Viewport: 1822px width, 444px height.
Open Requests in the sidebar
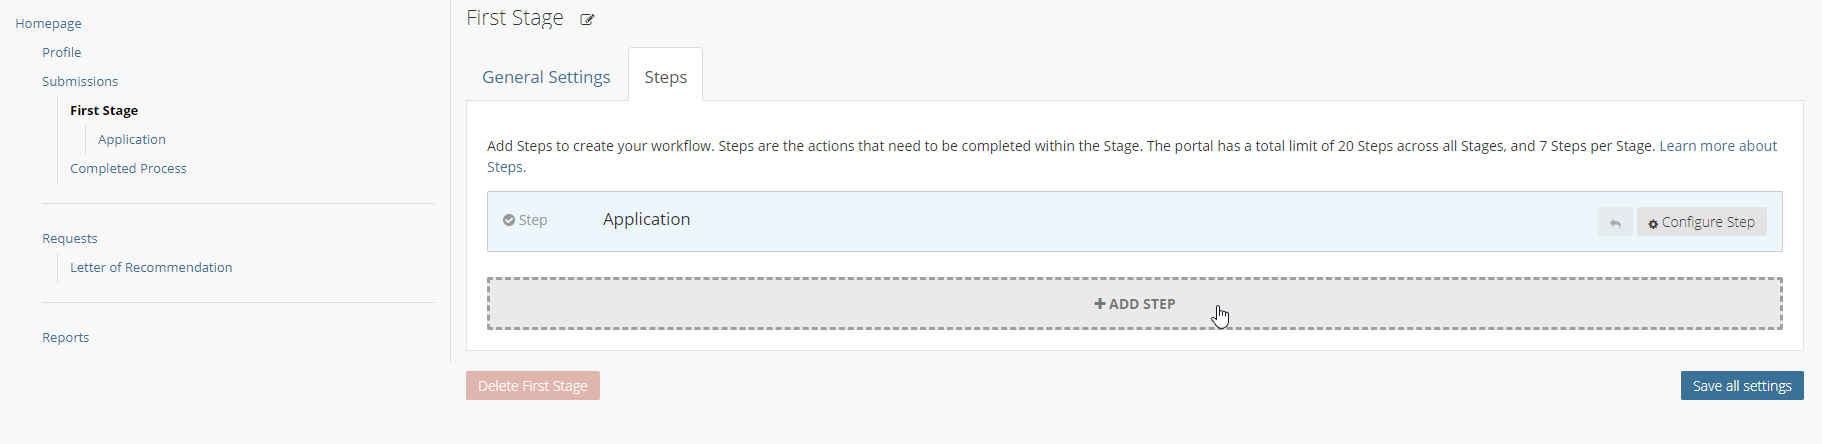click(70, 238)
